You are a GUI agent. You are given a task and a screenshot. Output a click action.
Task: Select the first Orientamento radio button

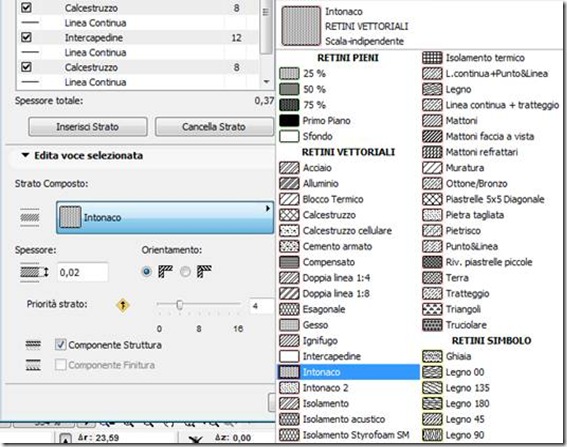[146, 272]
